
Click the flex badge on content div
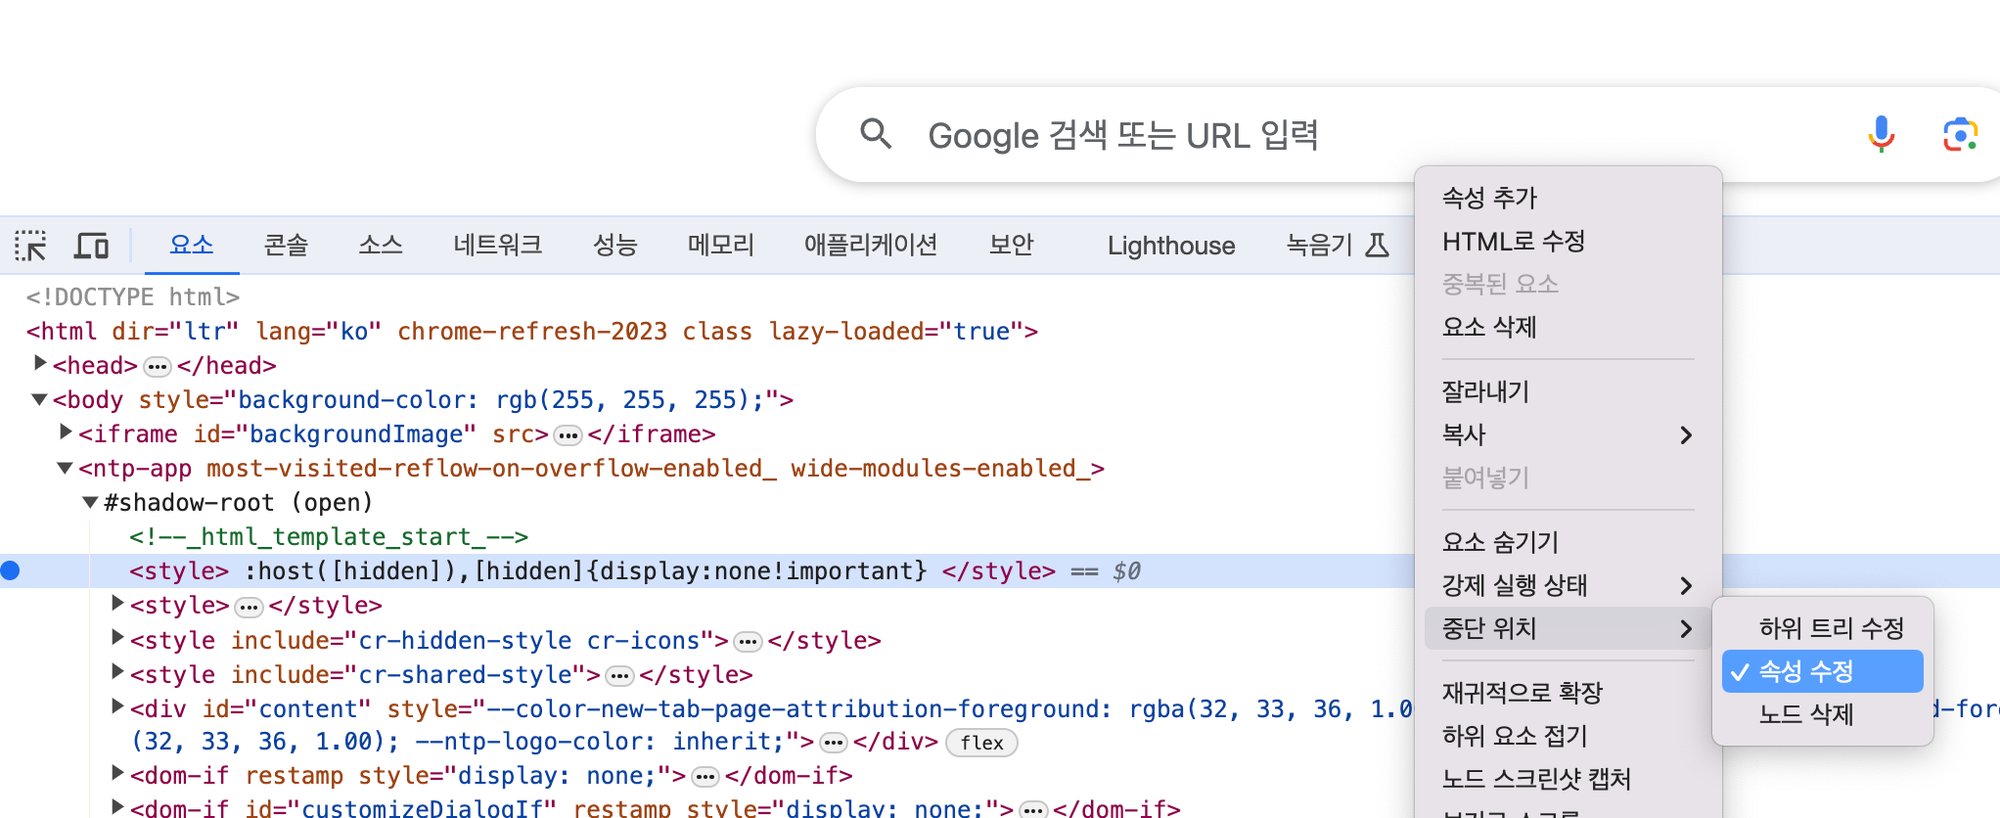coord(981,743)
